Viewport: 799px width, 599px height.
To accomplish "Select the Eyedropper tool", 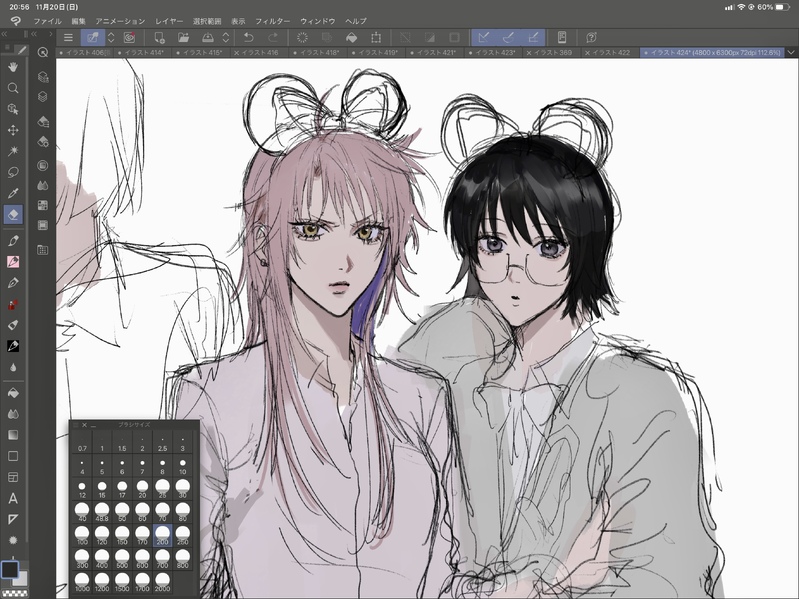I will [13, 194].
